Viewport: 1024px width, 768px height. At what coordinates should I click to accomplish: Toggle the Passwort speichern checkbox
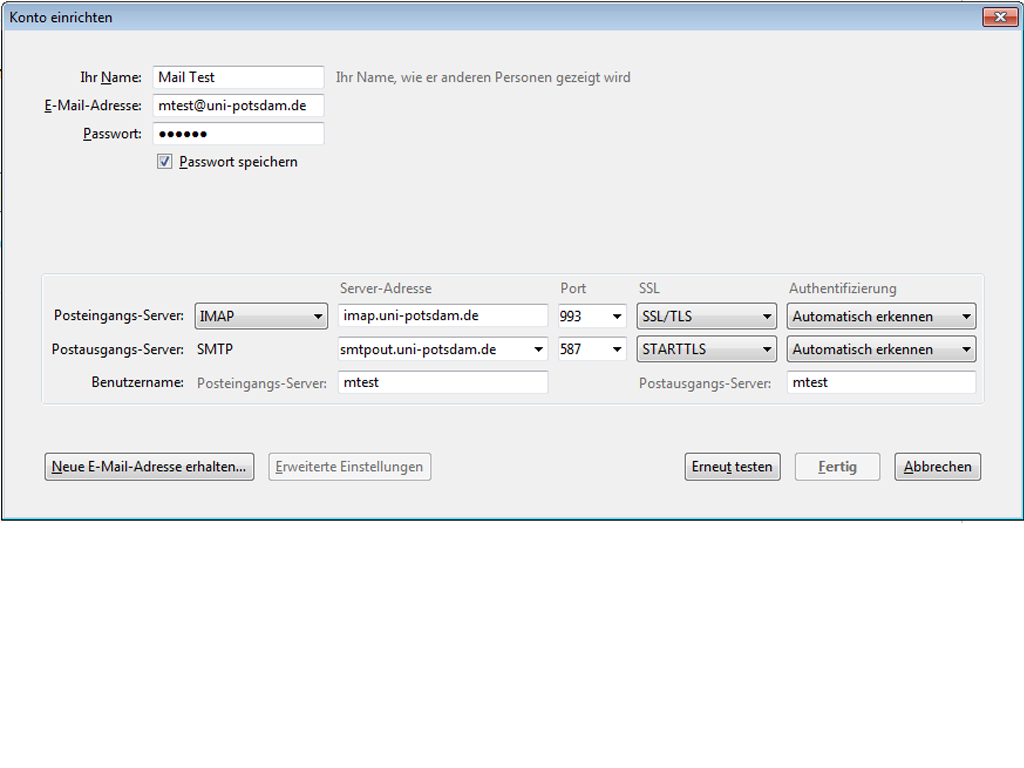click(x=165, y=162)
